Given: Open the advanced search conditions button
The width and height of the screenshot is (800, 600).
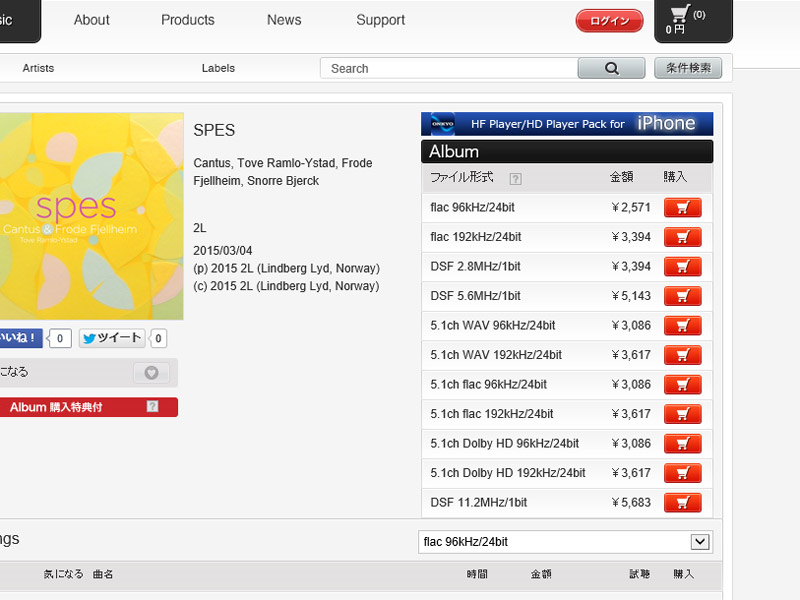Looking at the screenshot, I should click(x=687, y=68).
